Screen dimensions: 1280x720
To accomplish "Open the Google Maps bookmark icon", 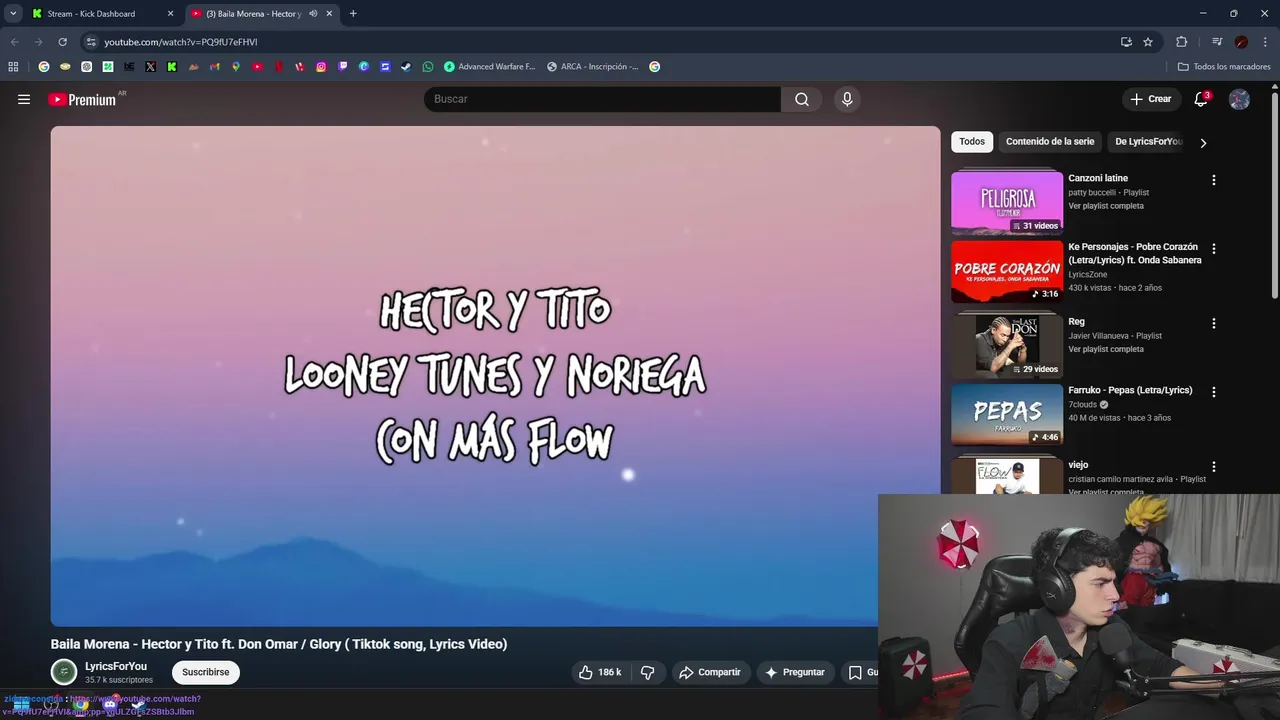I will [236, 67].
